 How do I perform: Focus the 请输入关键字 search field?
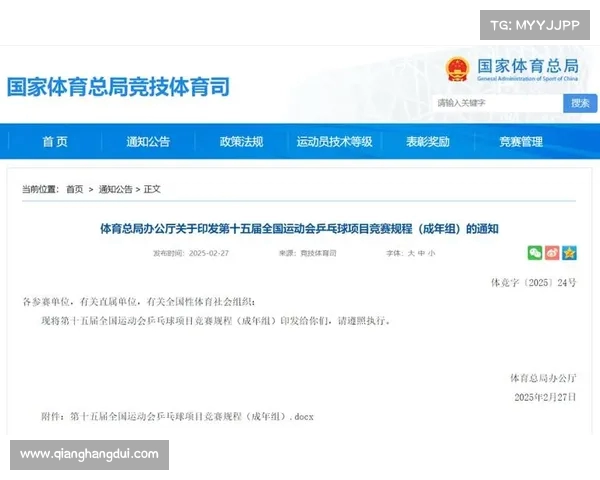tap(498, 103)
